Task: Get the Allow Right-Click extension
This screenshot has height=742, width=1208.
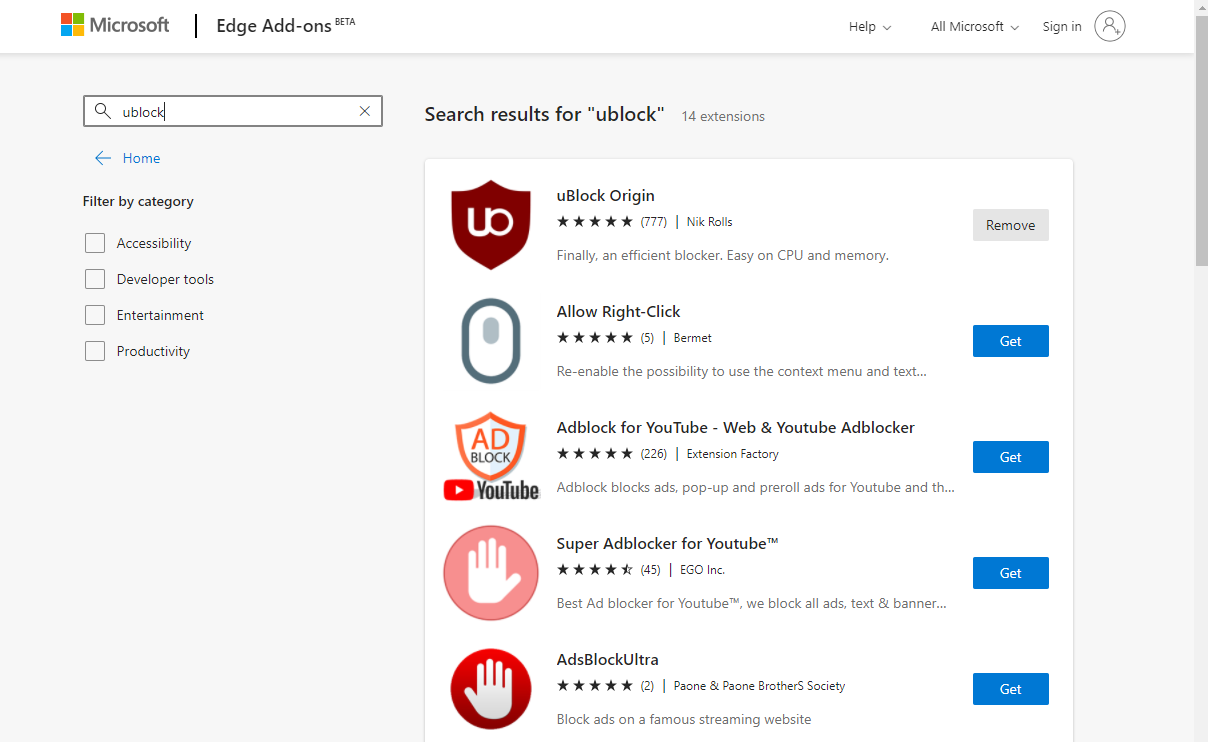Action: tap(1010, 341)
